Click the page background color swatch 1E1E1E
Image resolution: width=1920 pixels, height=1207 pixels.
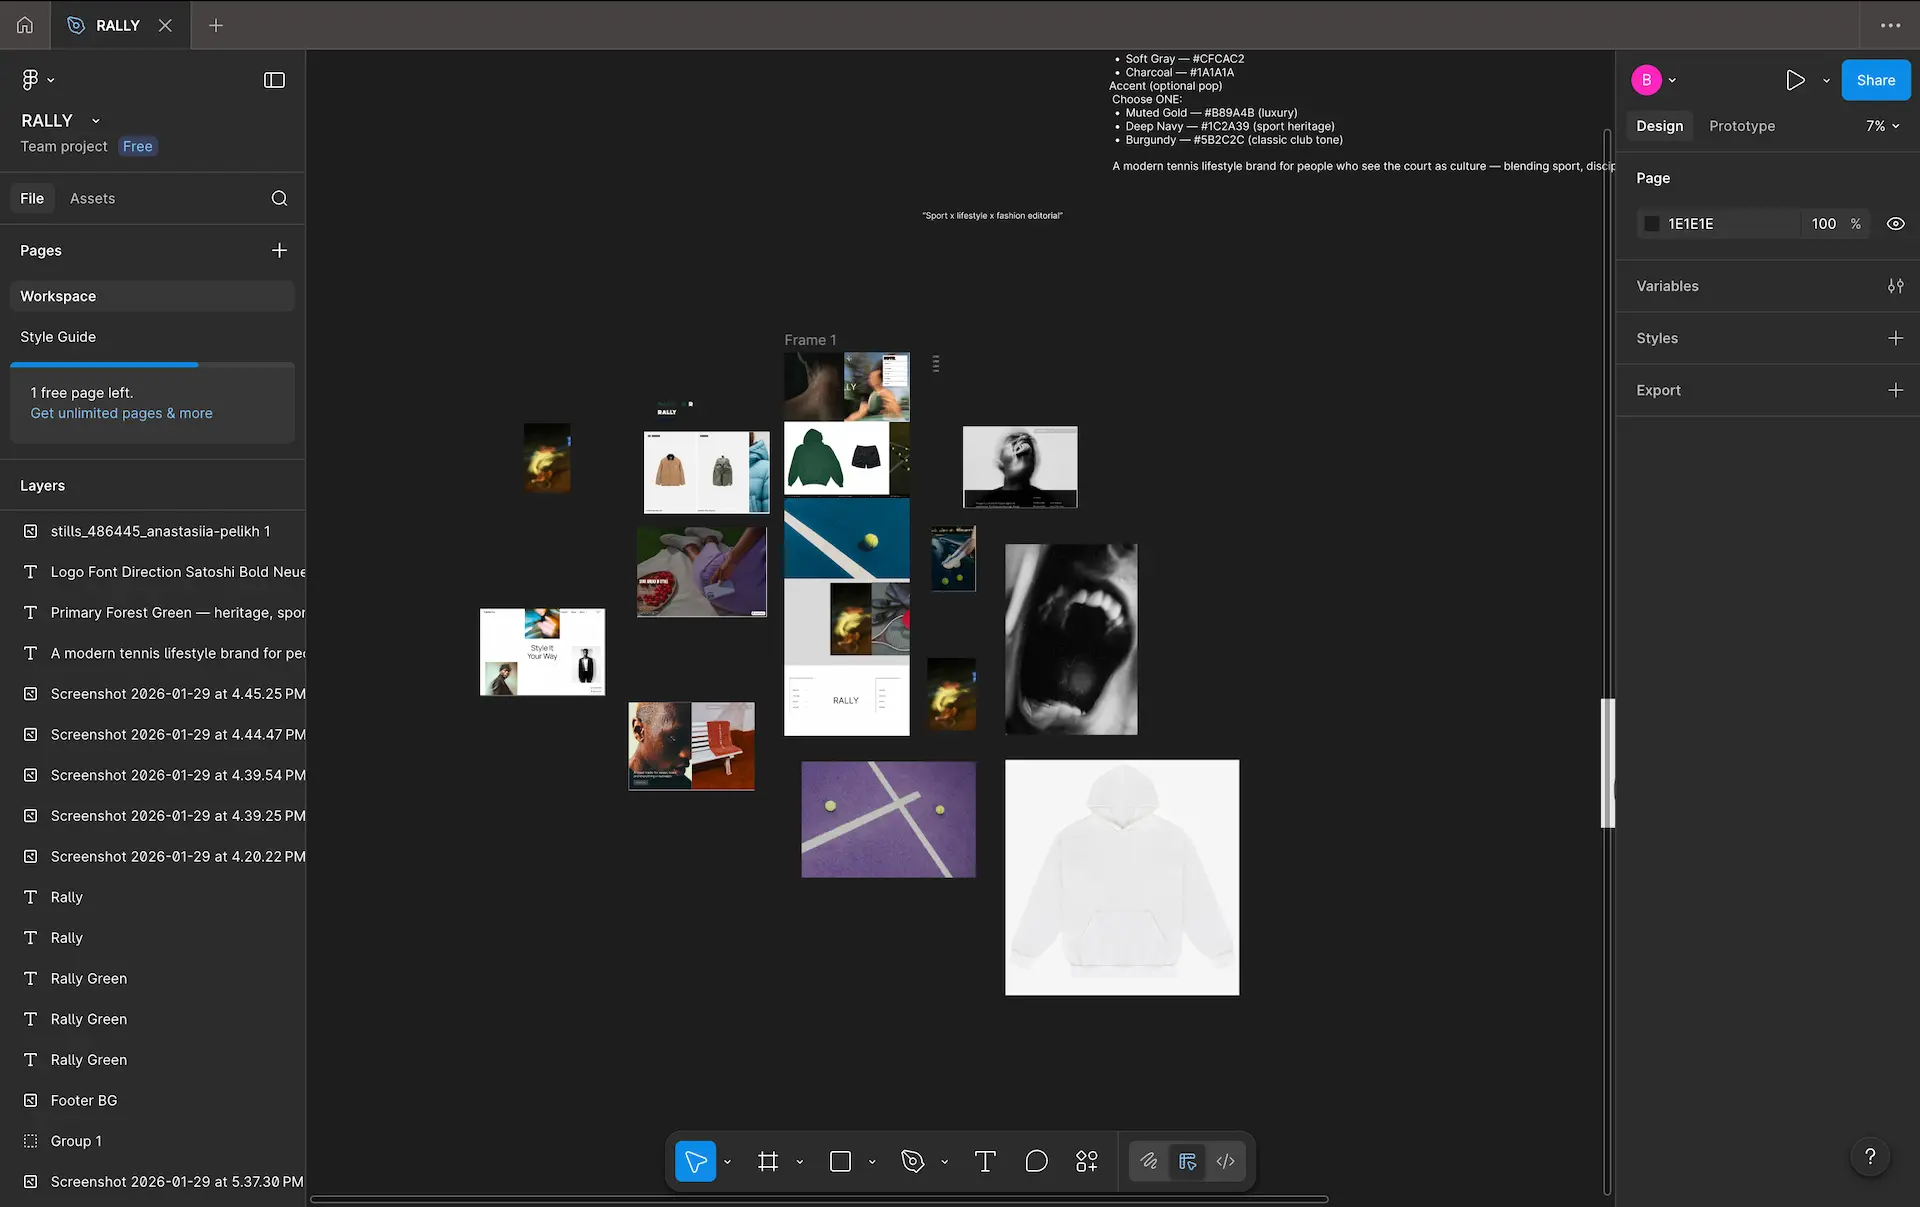[x=1652, y=224]
